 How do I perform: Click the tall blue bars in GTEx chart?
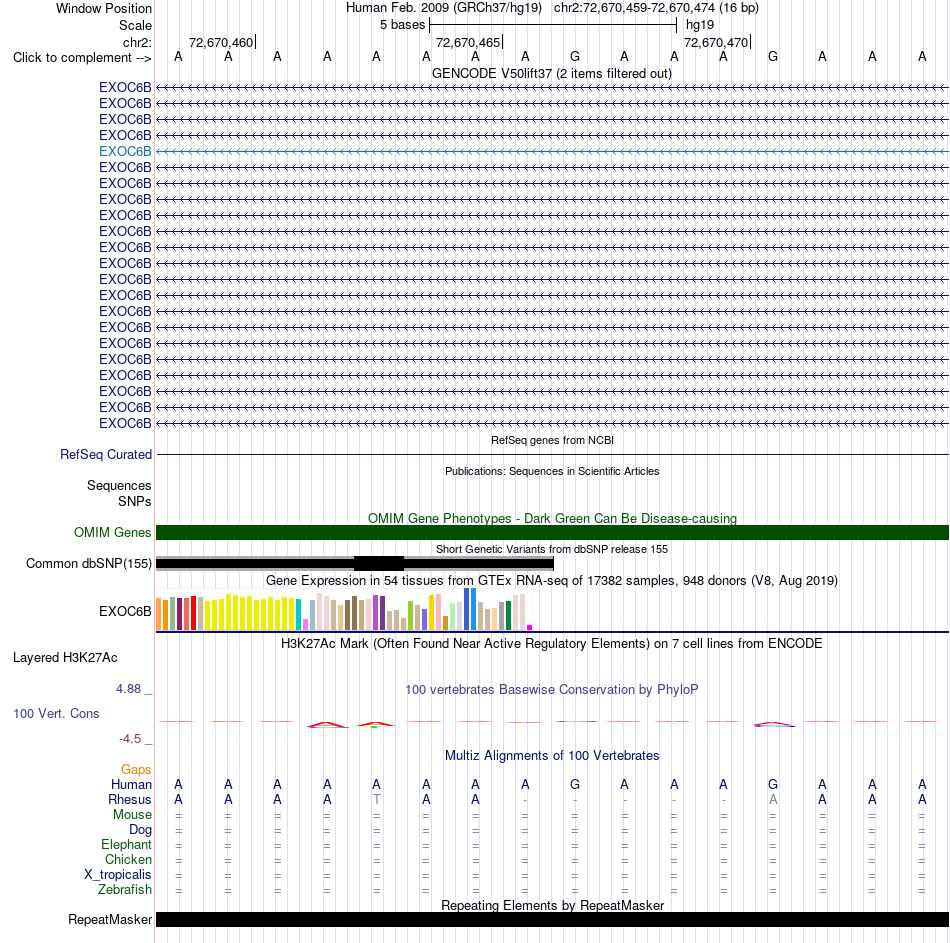[470, 609]
